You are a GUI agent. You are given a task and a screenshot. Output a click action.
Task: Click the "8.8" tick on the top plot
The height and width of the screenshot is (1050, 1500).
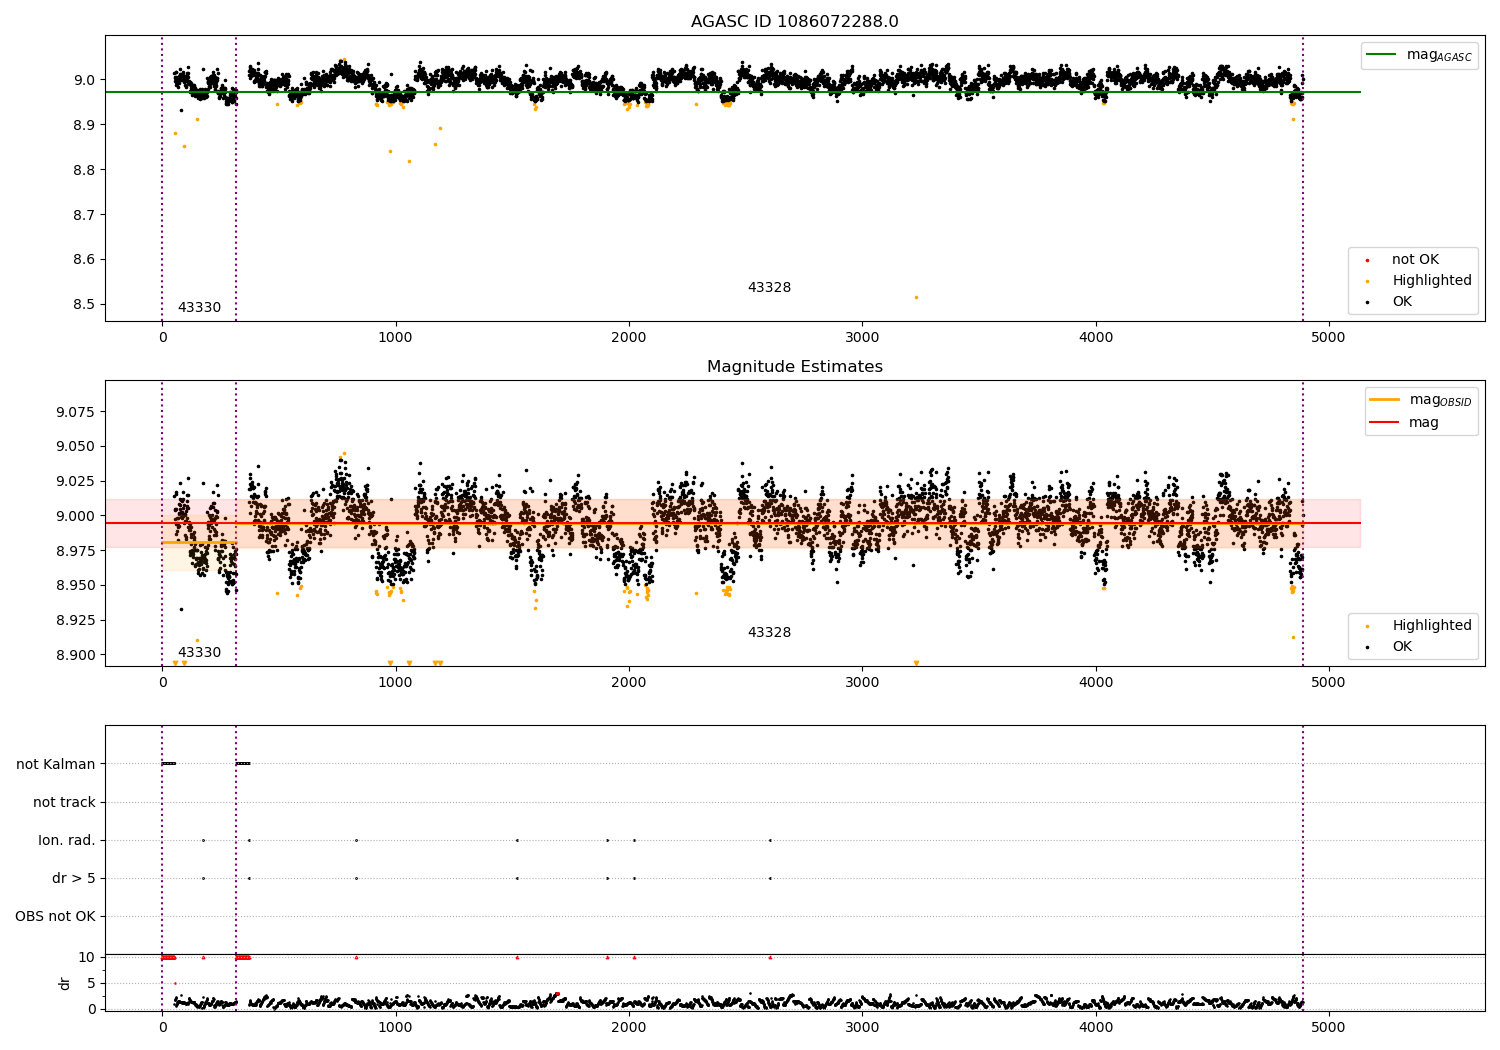point(84,170)
